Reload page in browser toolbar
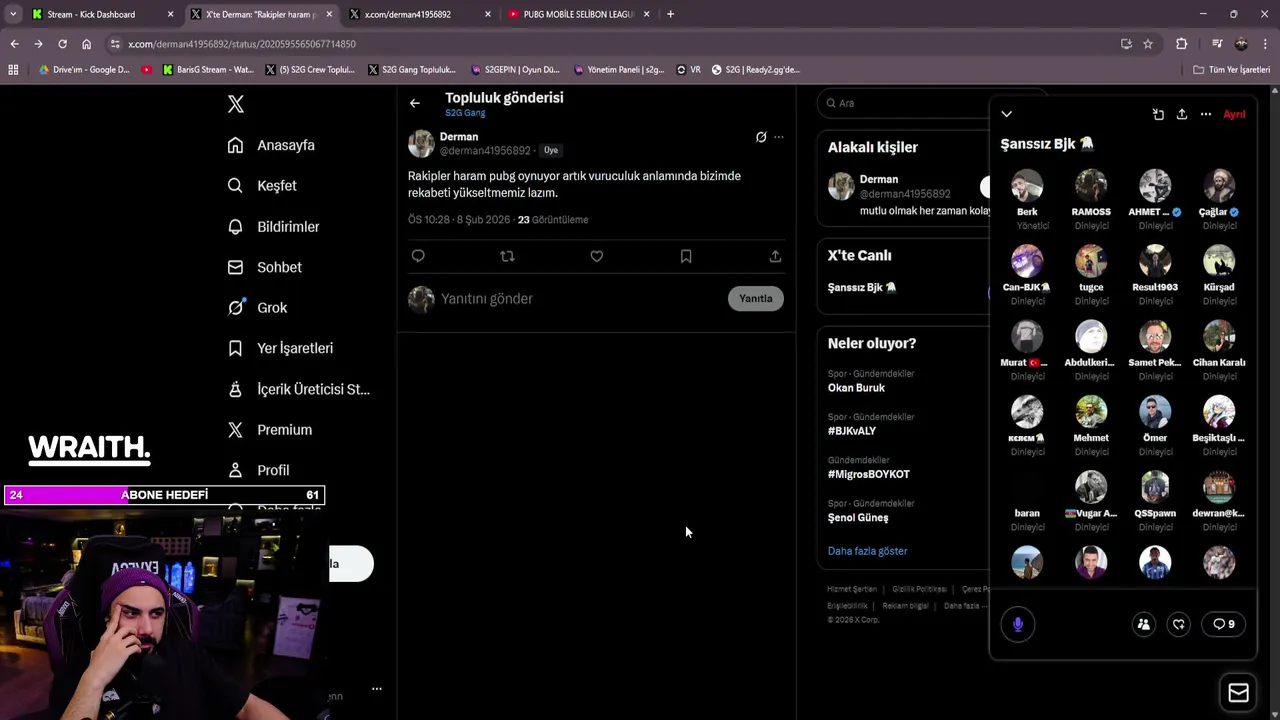The height and width of the screenshot is (720, 1280). [x=62, y=44]
